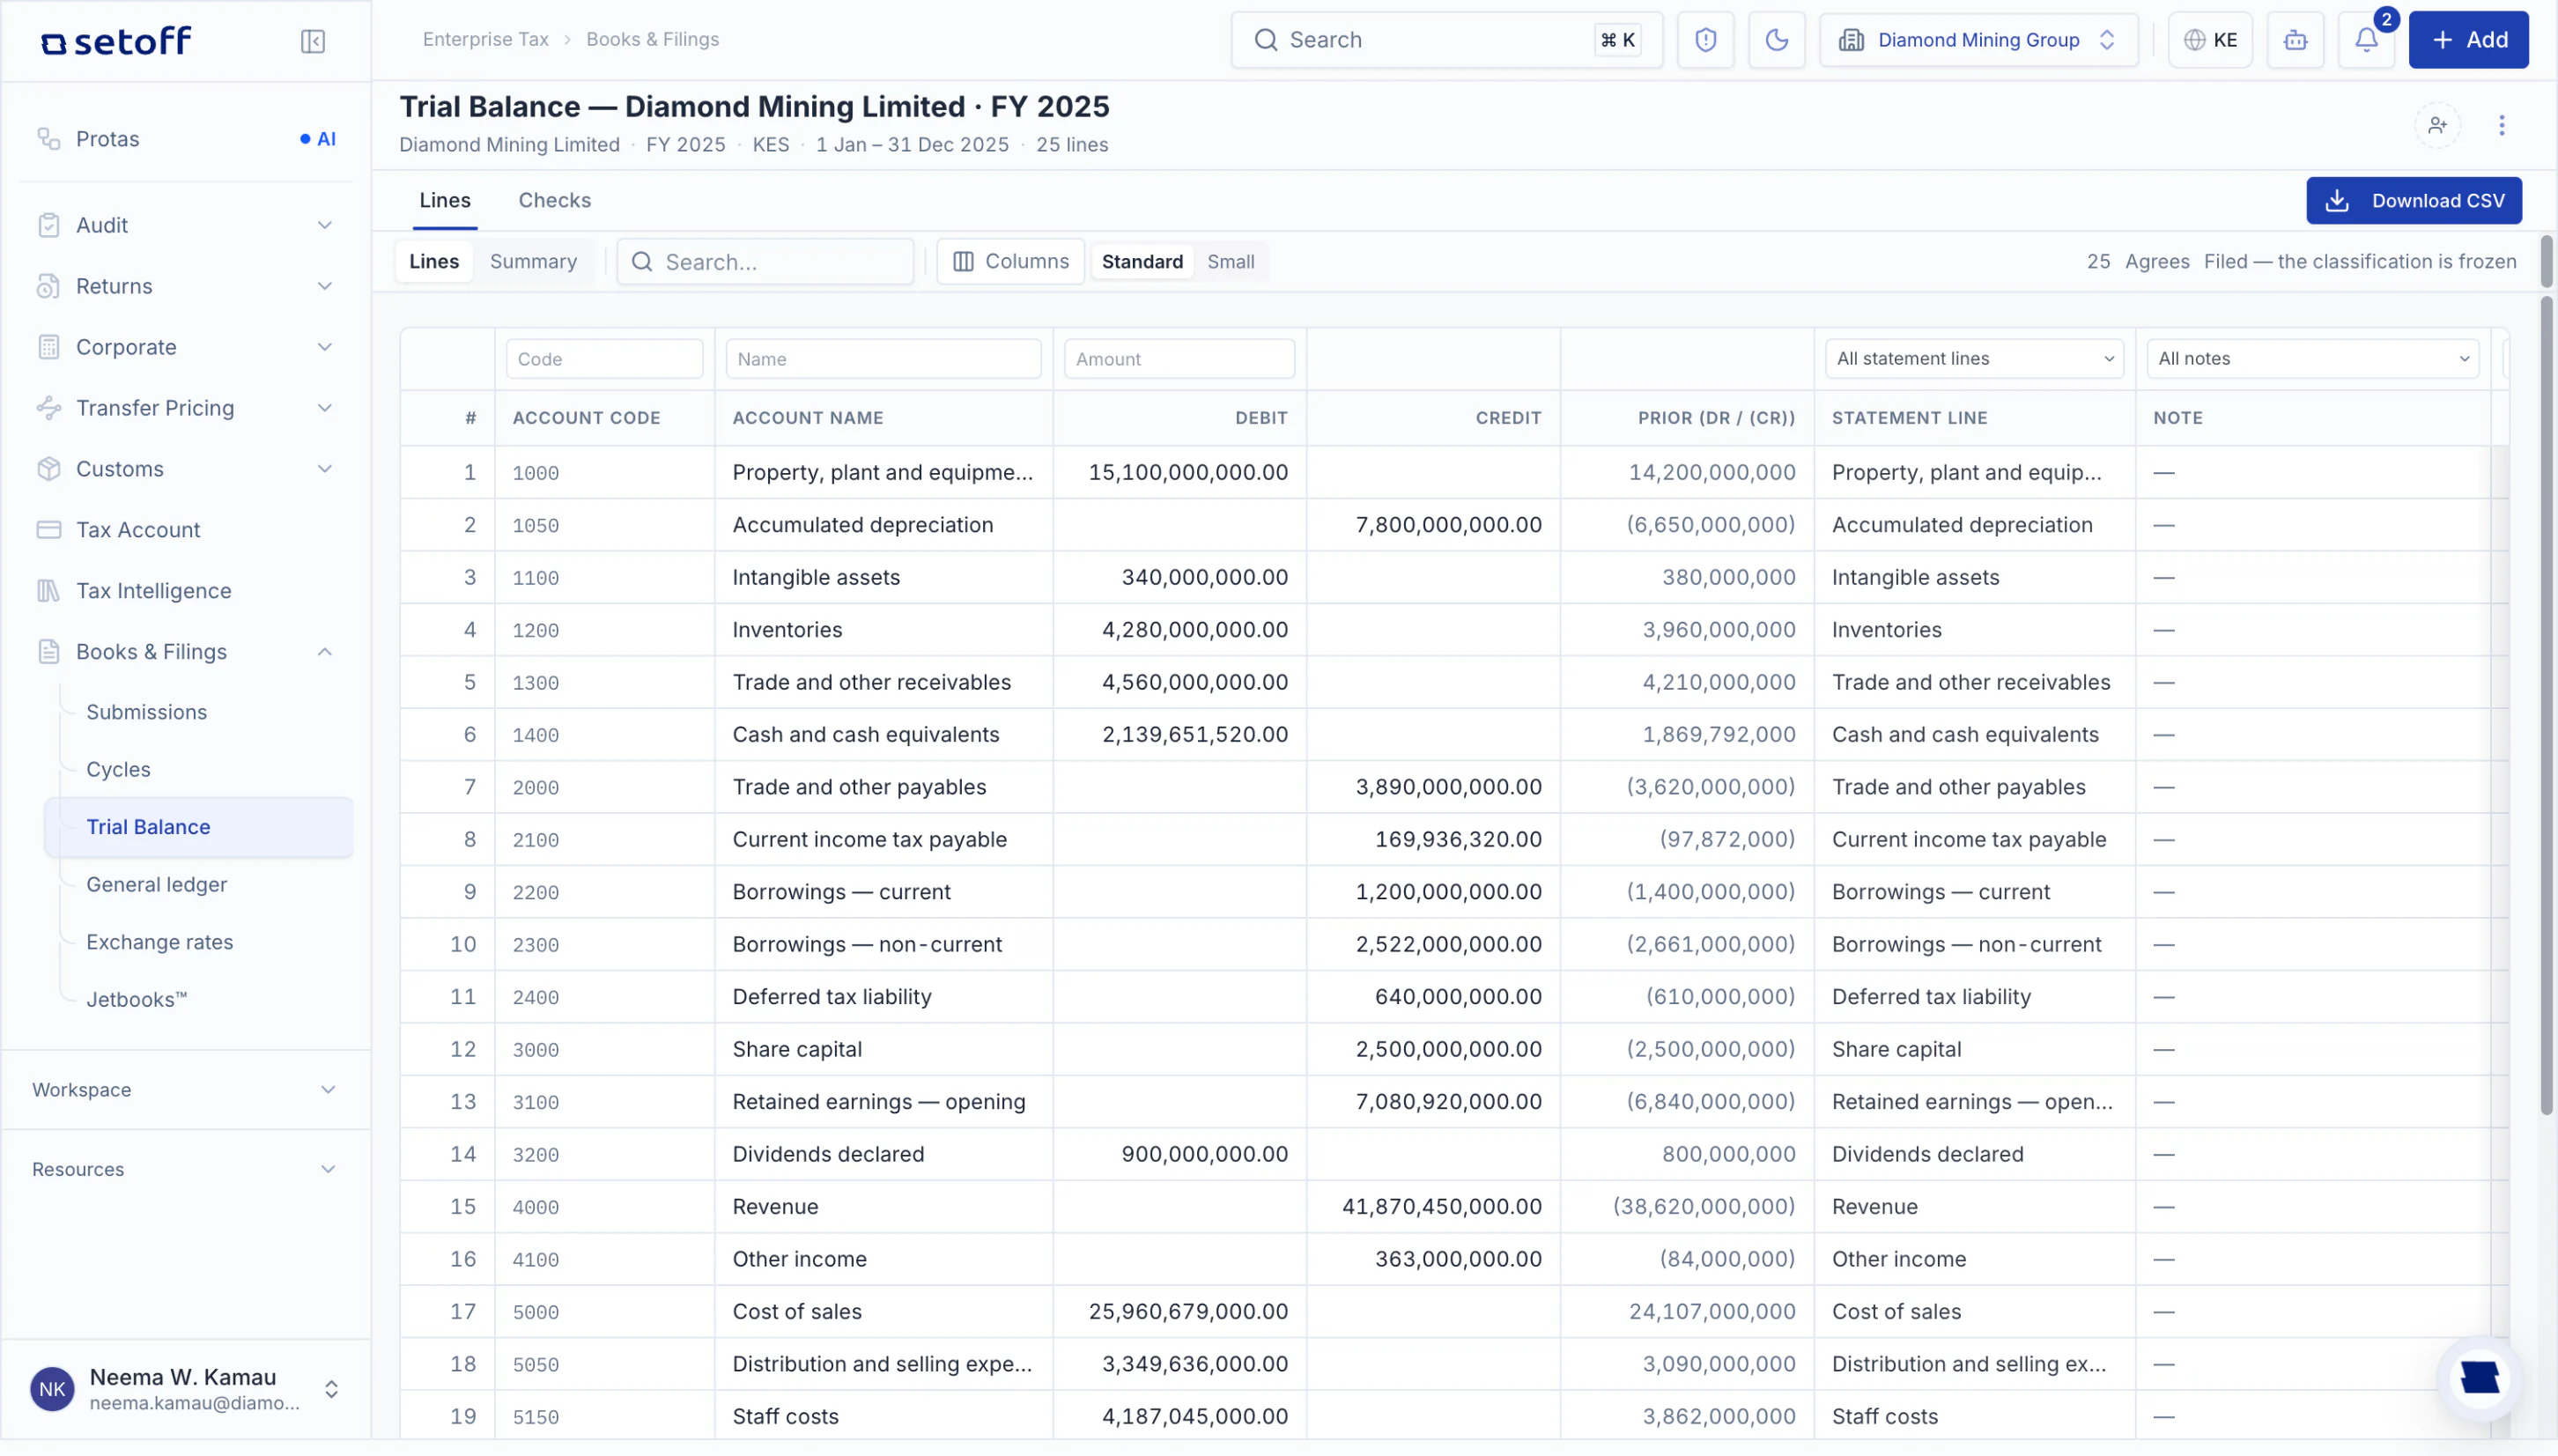Open Tax Account in sidebar
Viewport: 2558px width, 1456px height.
tap(186, 530)
